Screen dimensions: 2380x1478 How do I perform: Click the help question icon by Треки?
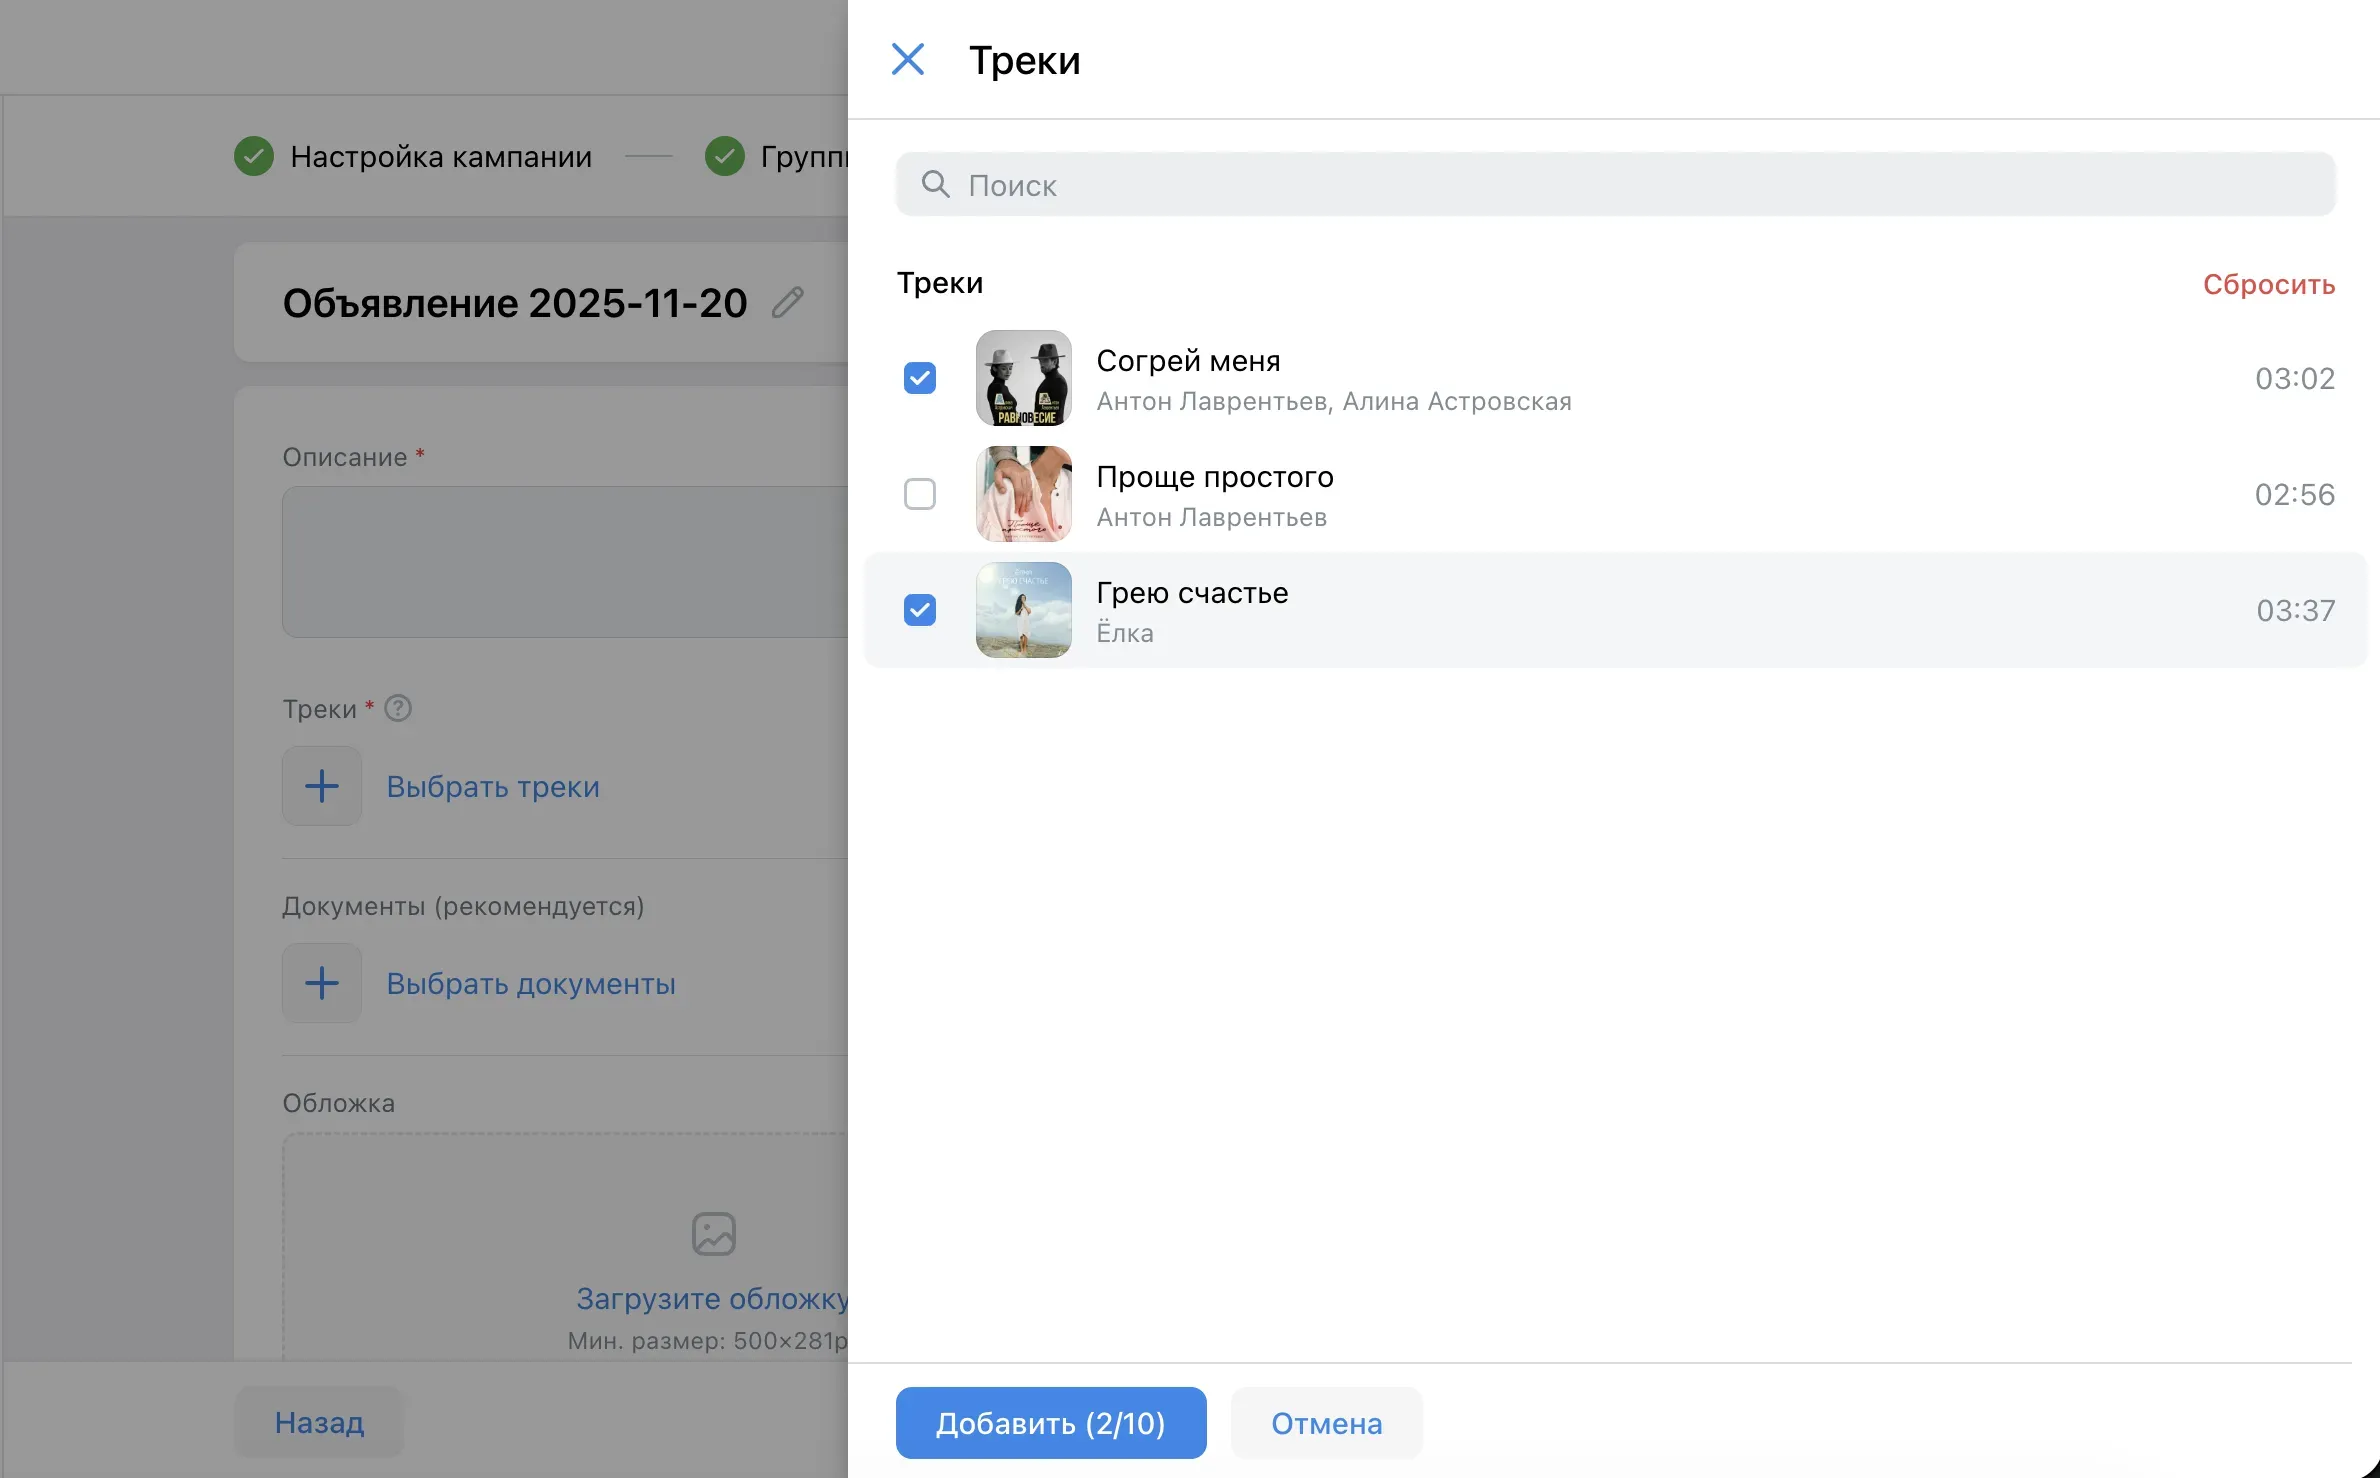[398, 708]
